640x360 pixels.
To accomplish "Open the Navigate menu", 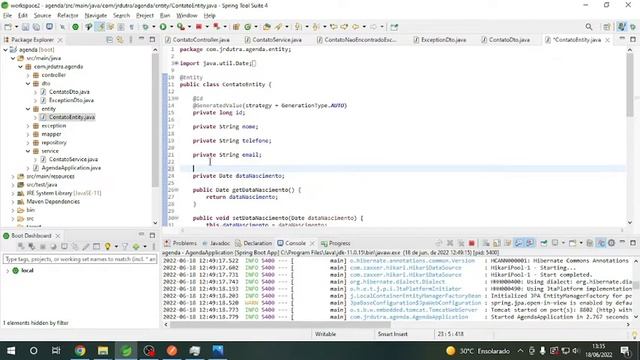I will point(96,16).
